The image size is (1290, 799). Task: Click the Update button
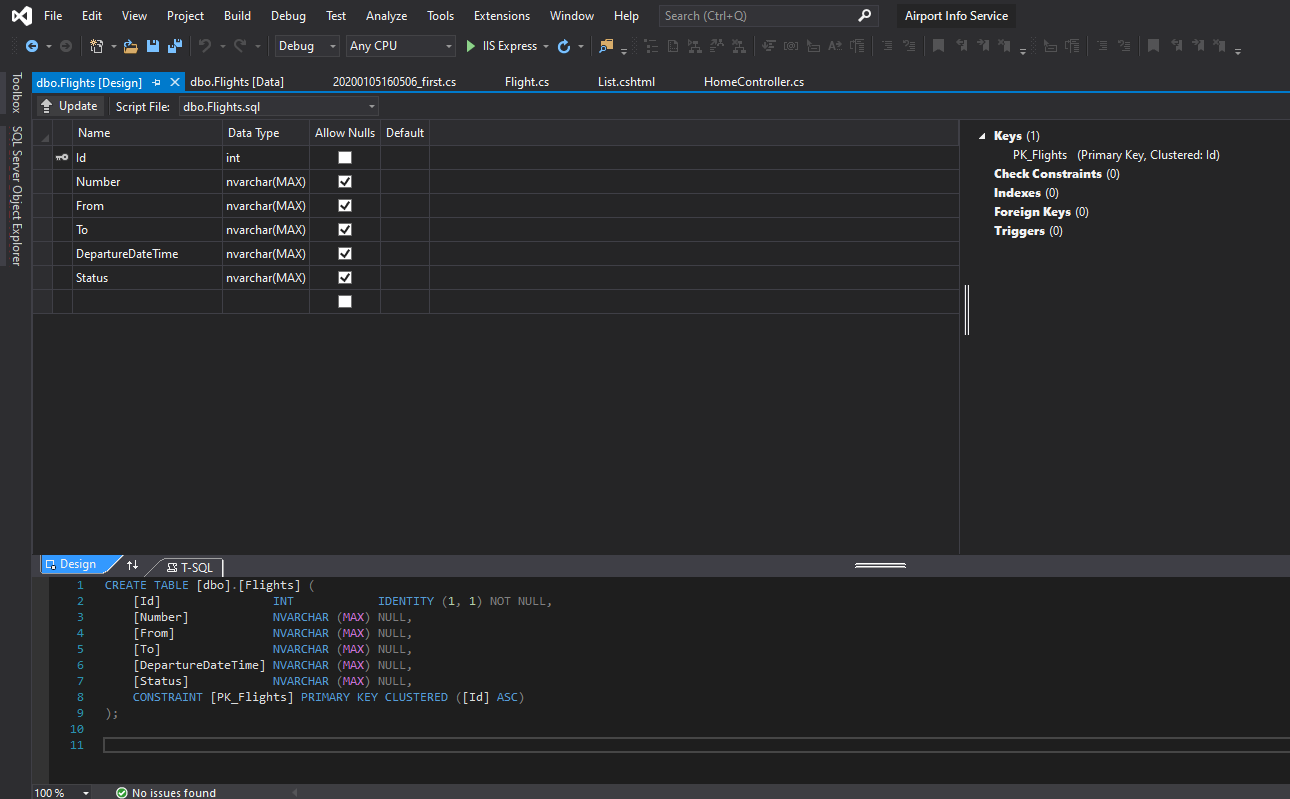coord(69,106)
